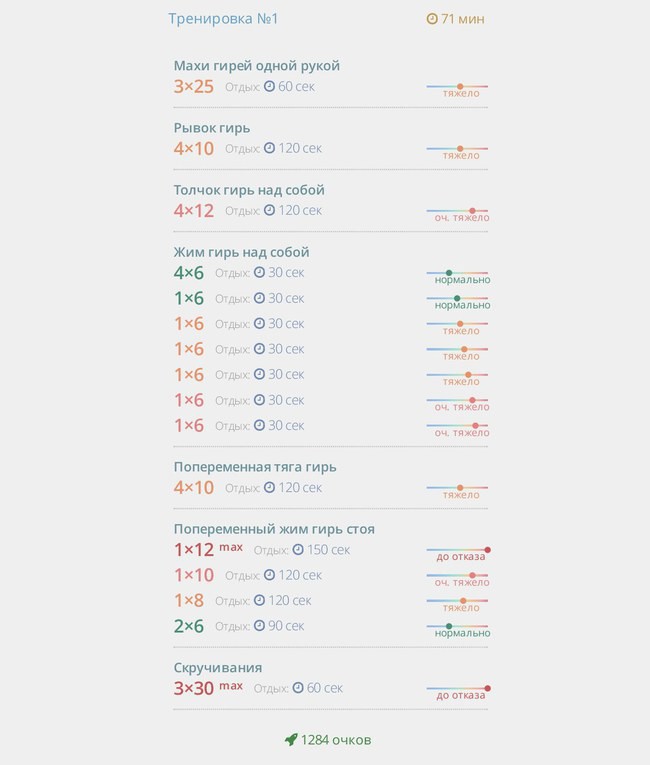Select the 3×30 max sets value
Image resolution: width=650 pixels, height=765 pixels.
208,688
